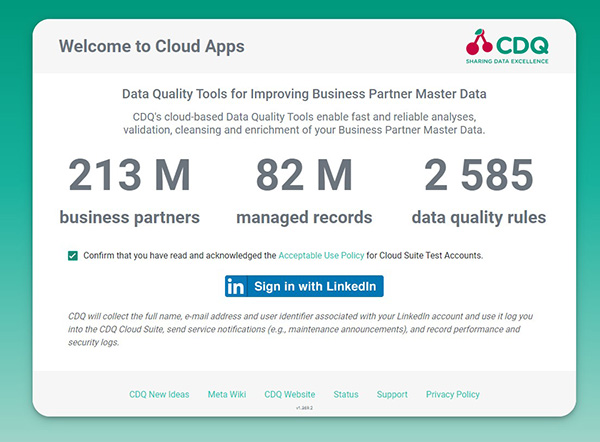Screen dimensions: 600x442
Task: Click the 'data quality rules' label
Action: coord(479,217)
